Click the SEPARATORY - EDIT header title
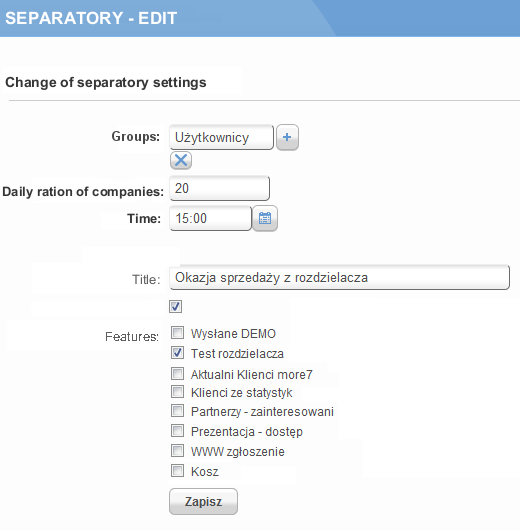The height and width of the screenshot is (531, 520). tap(91, 18)
